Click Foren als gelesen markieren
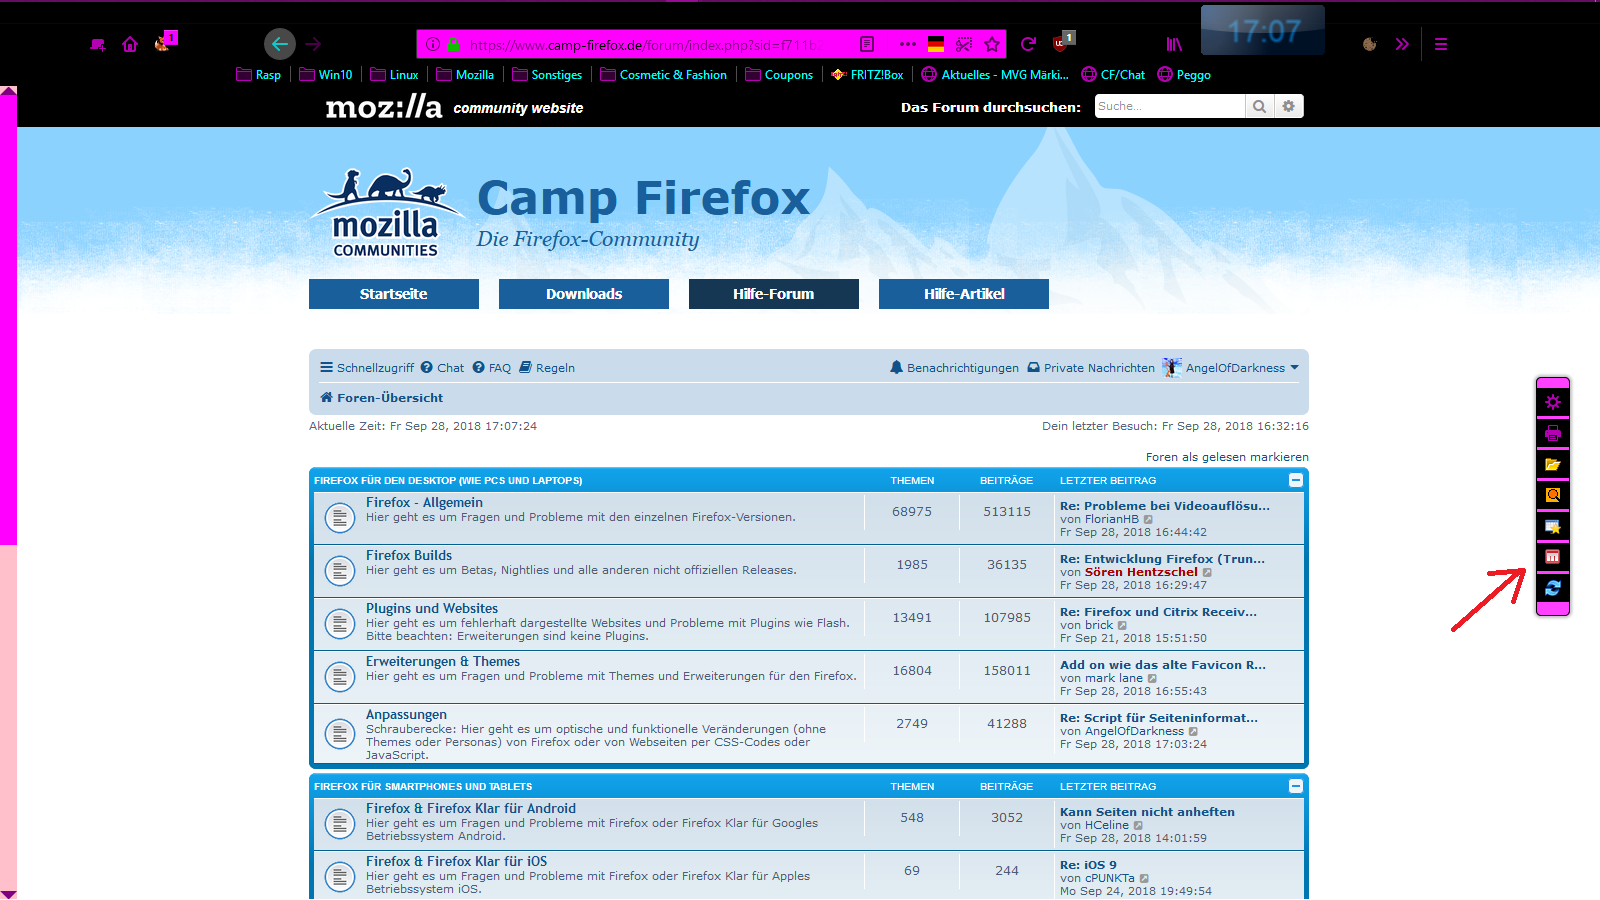 [1227, 457]
